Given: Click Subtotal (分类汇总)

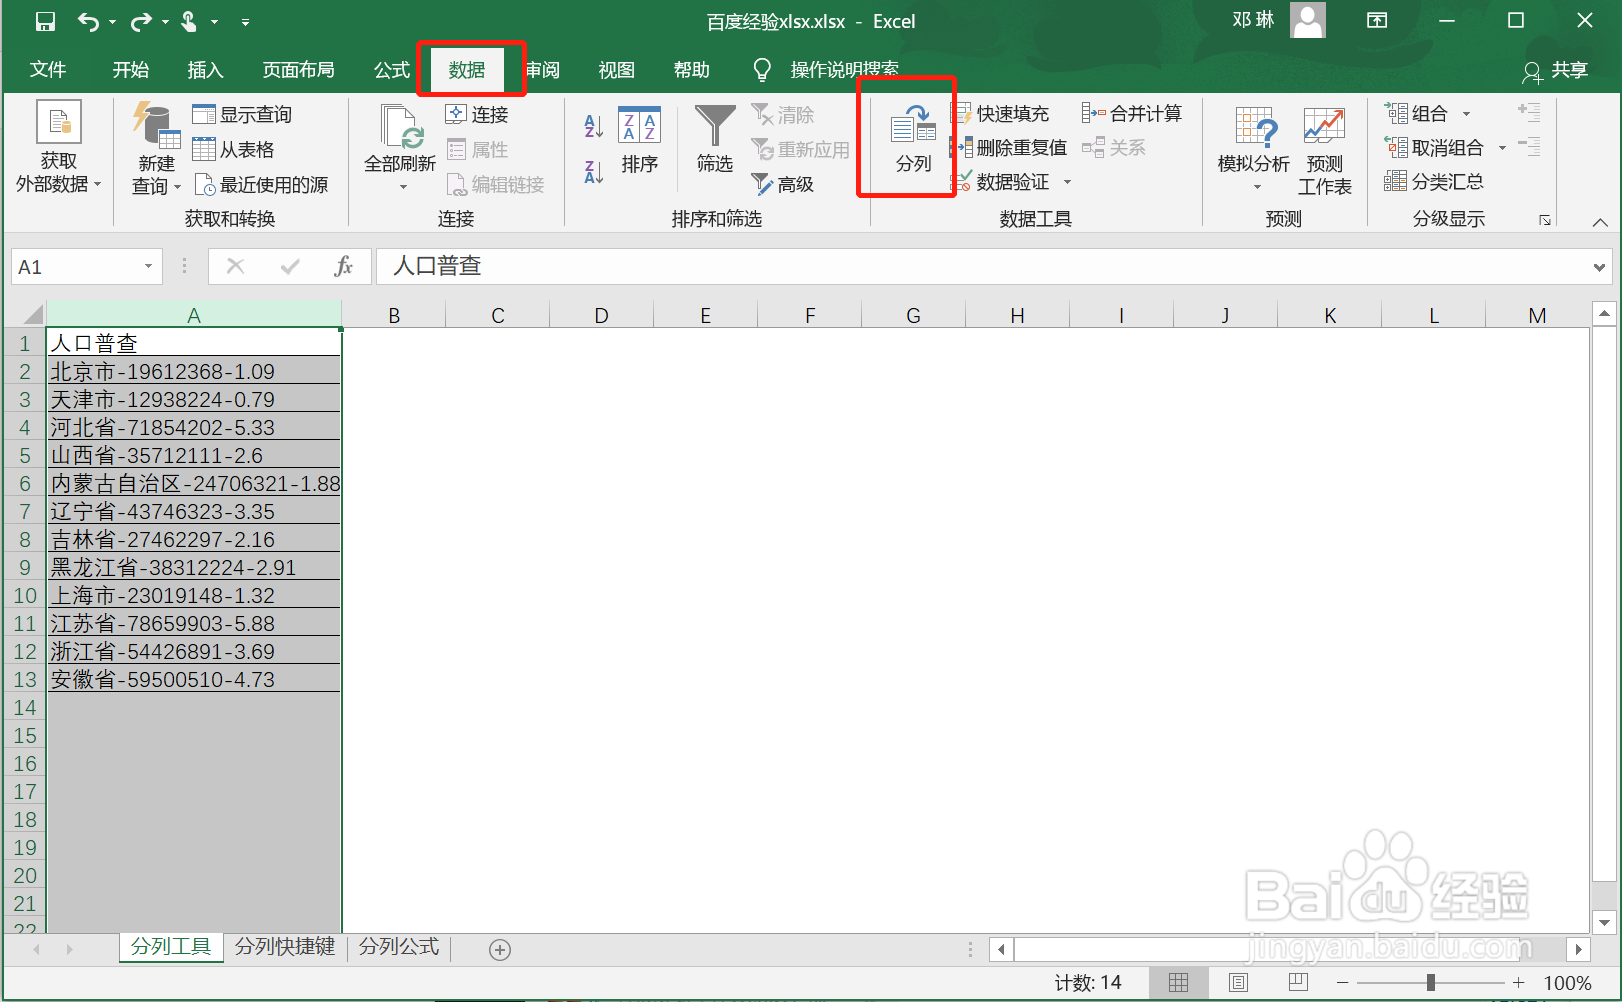Looking at the screenshot, I should [x=1434, y=181].
